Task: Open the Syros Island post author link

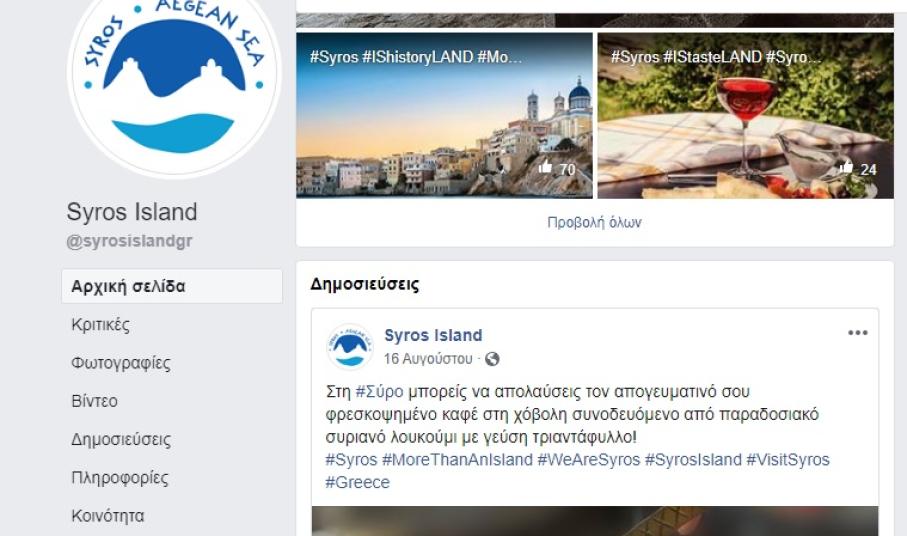Action: coord(433,335)
